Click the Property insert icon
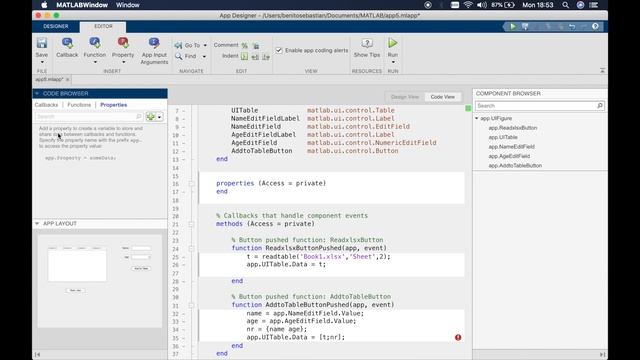 tap(123, 43)
